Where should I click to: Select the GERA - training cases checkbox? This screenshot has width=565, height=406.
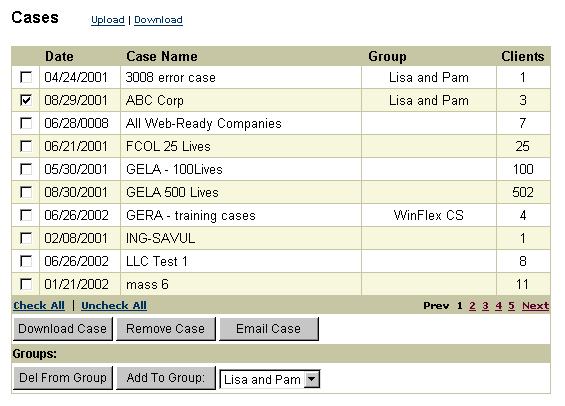tap(26, 215)
